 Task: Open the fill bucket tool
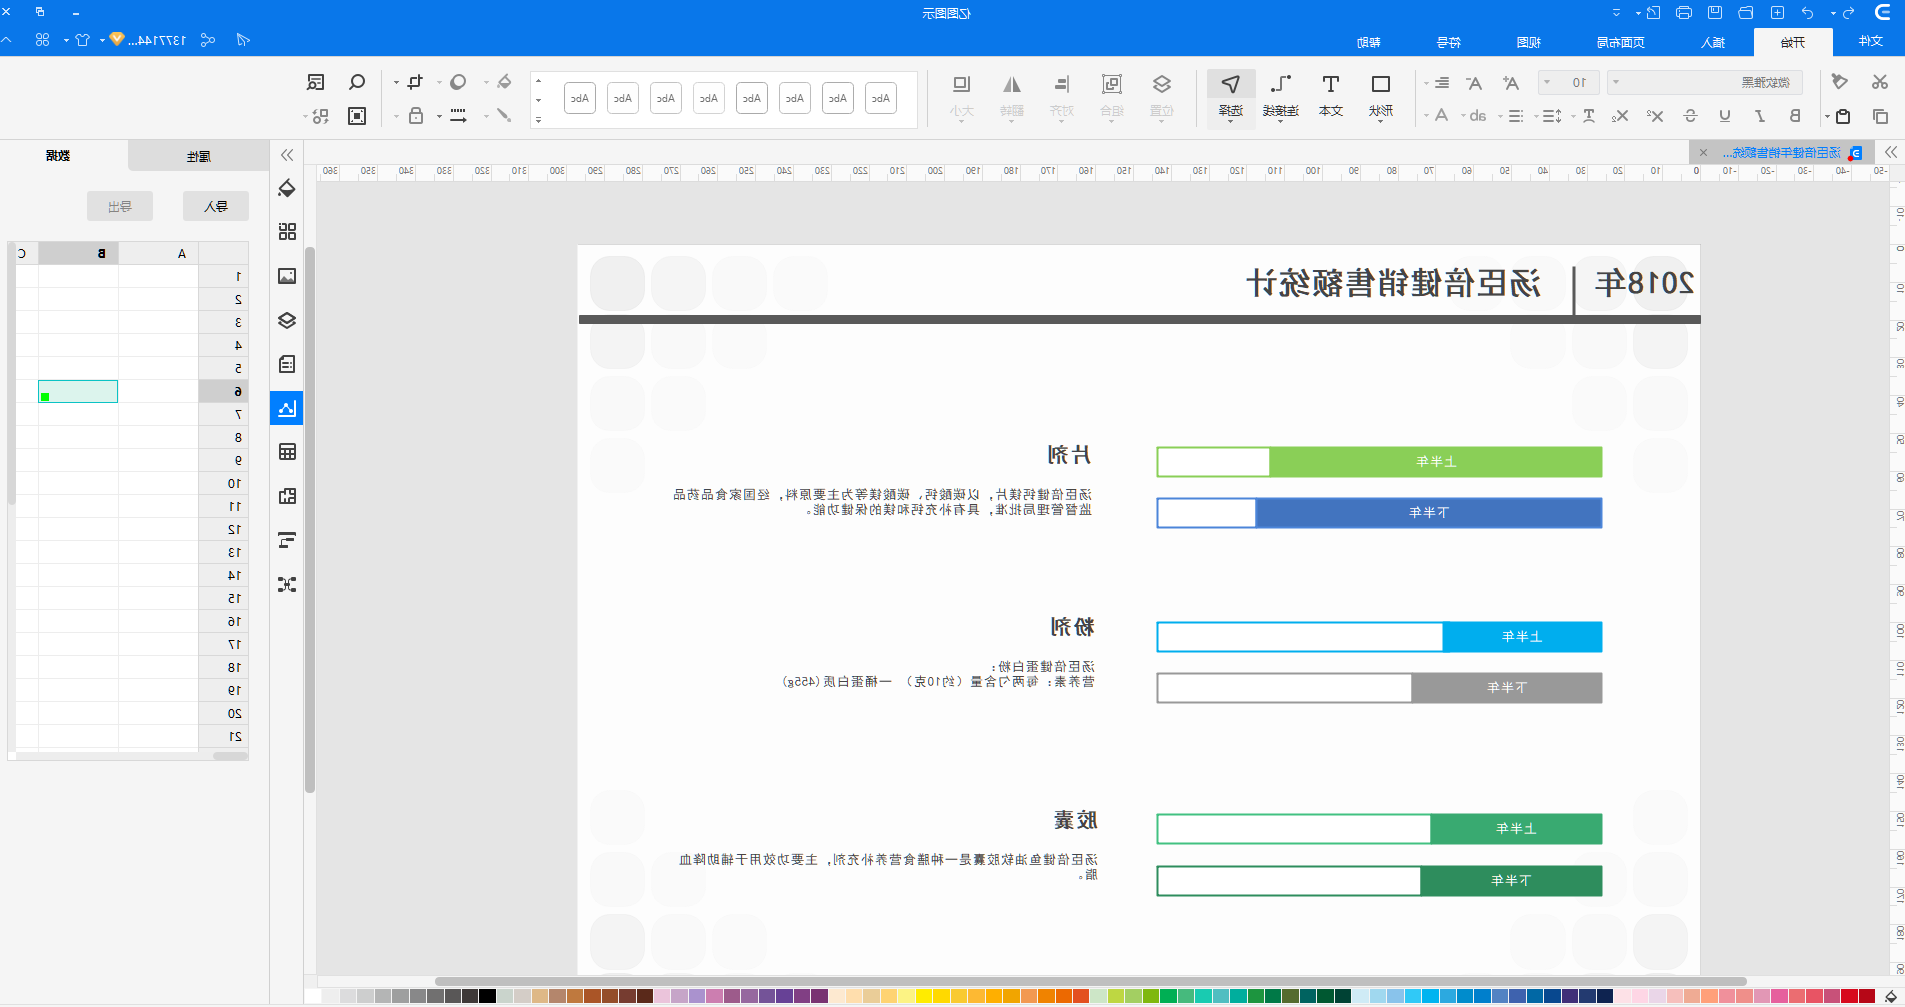click(504, 82)
